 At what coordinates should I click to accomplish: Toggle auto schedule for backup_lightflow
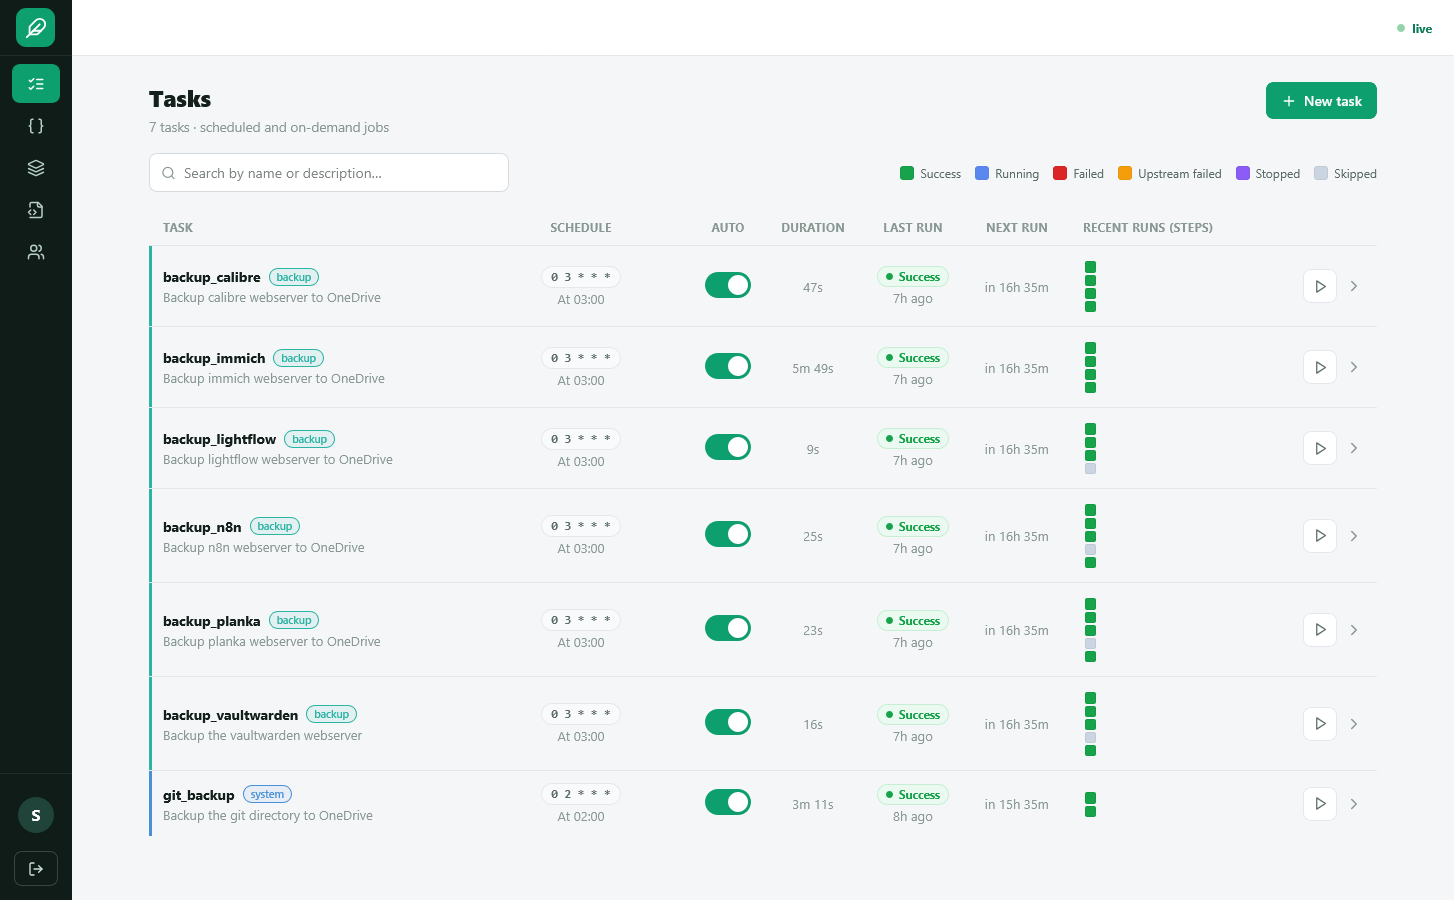728,447
